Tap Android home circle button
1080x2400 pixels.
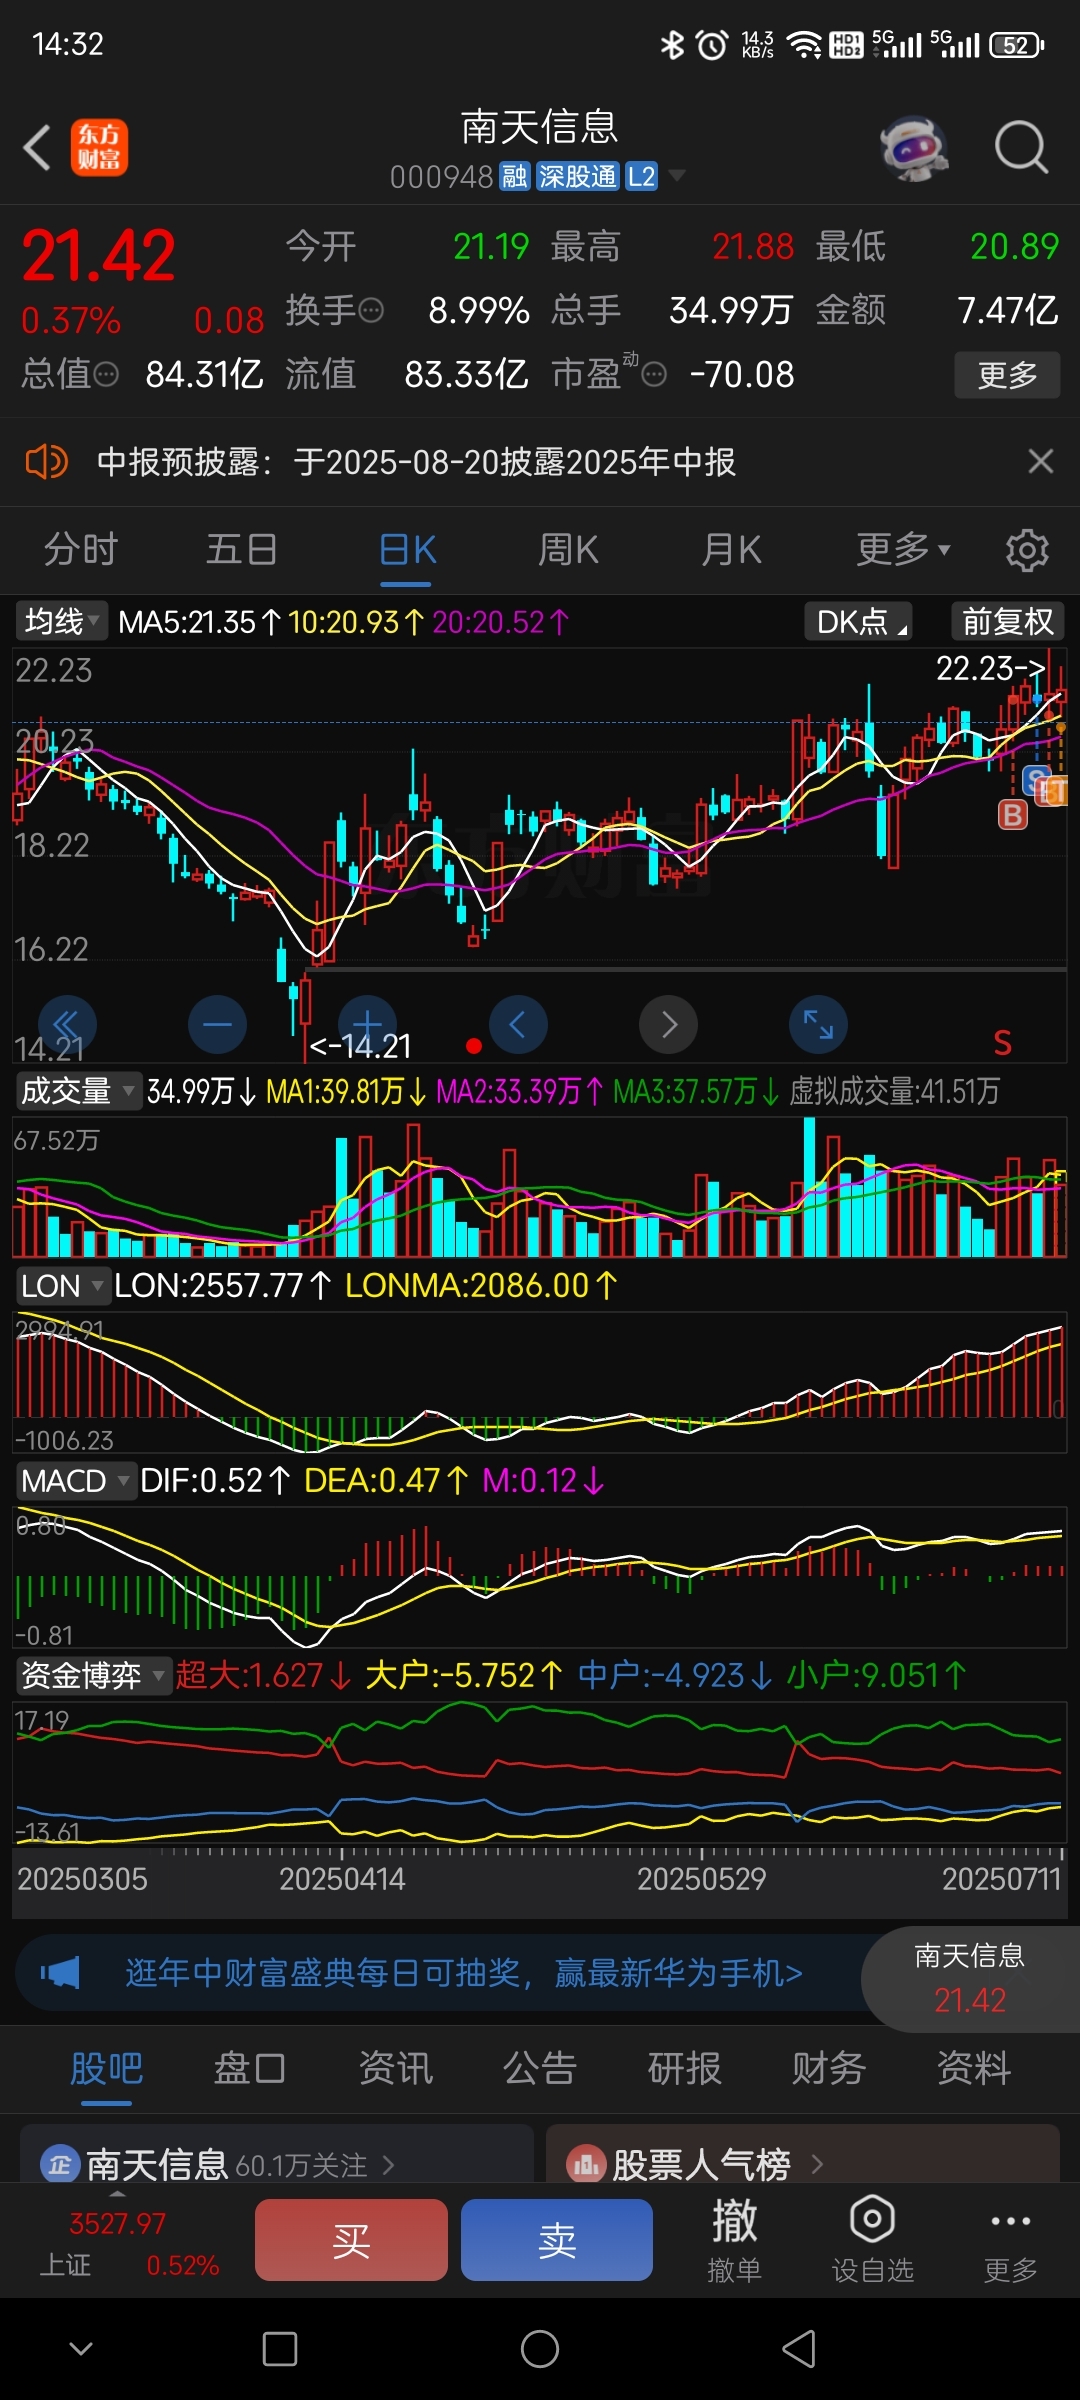point(540,2349)
